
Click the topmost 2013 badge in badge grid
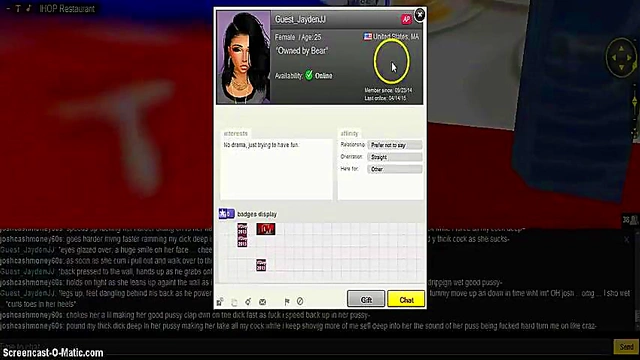pyautogui.click(x=242, y=229)
